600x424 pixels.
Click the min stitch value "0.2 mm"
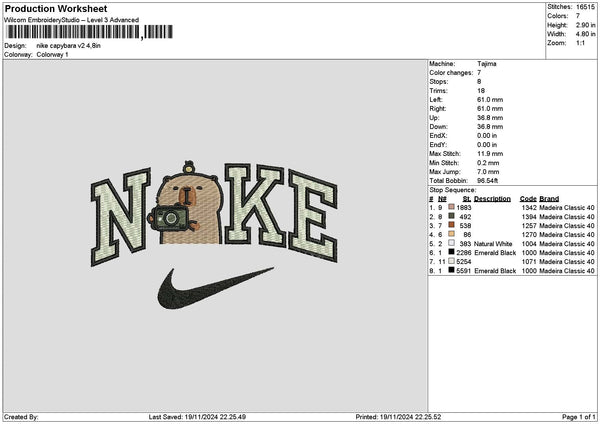(x=488, y=163)
